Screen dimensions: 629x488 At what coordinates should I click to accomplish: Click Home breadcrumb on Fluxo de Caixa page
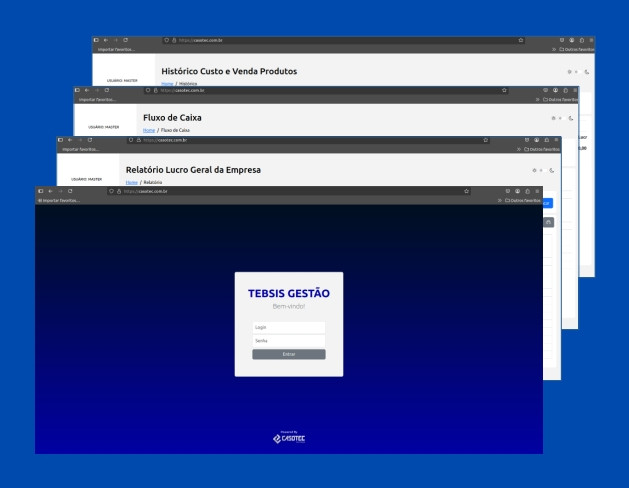(149, 130)
